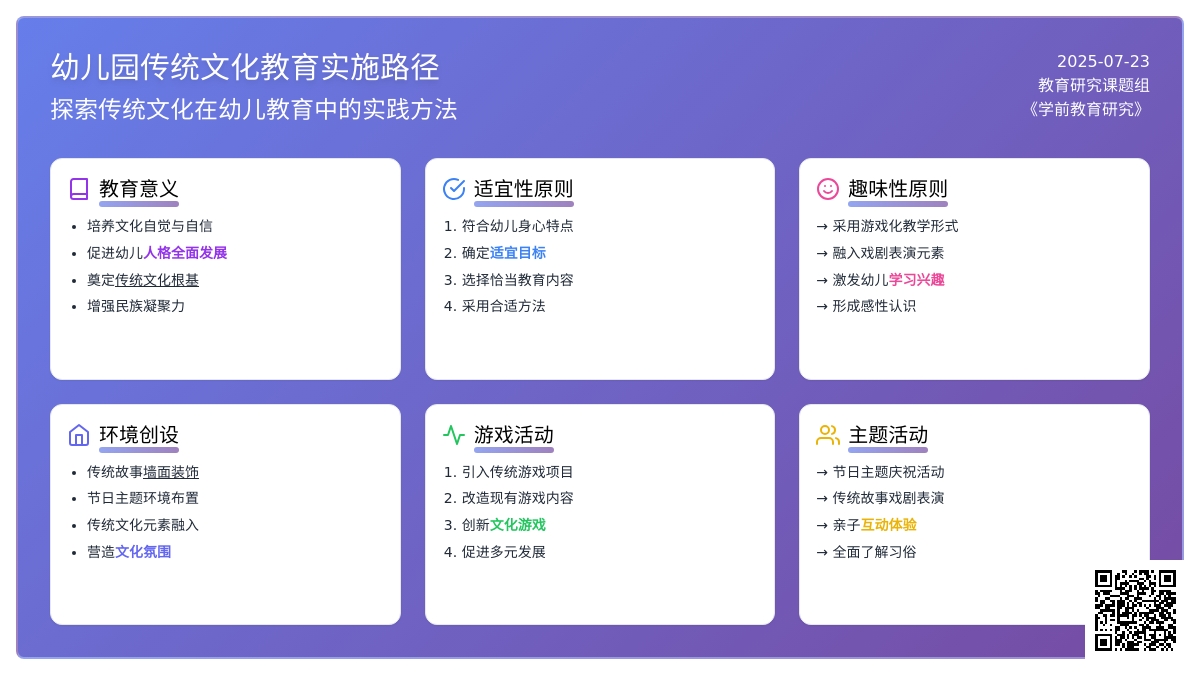
Task: Click list item 促进多元发展
Action: coord(504,552)
